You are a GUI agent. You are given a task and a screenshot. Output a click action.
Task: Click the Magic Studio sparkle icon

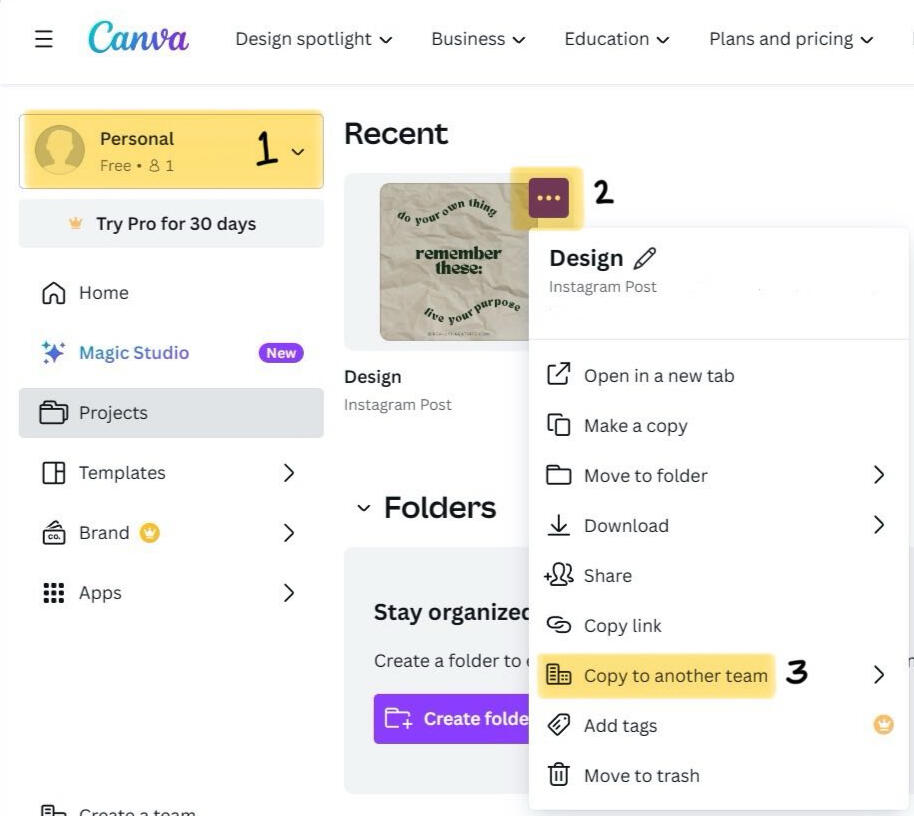[54, 353]
